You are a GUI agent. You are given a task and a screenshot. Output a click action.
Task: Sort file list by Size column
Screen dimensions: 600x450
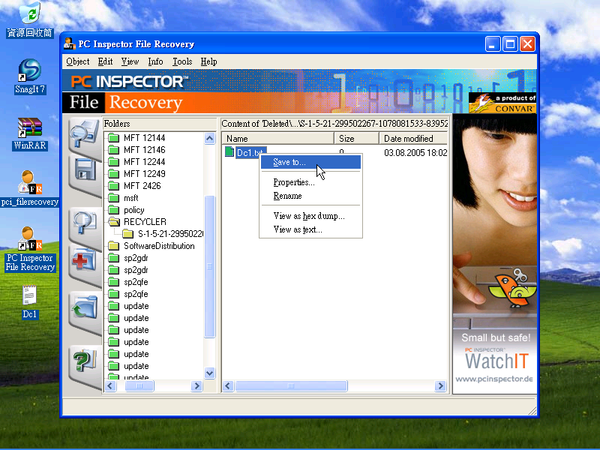pos(357,139)
